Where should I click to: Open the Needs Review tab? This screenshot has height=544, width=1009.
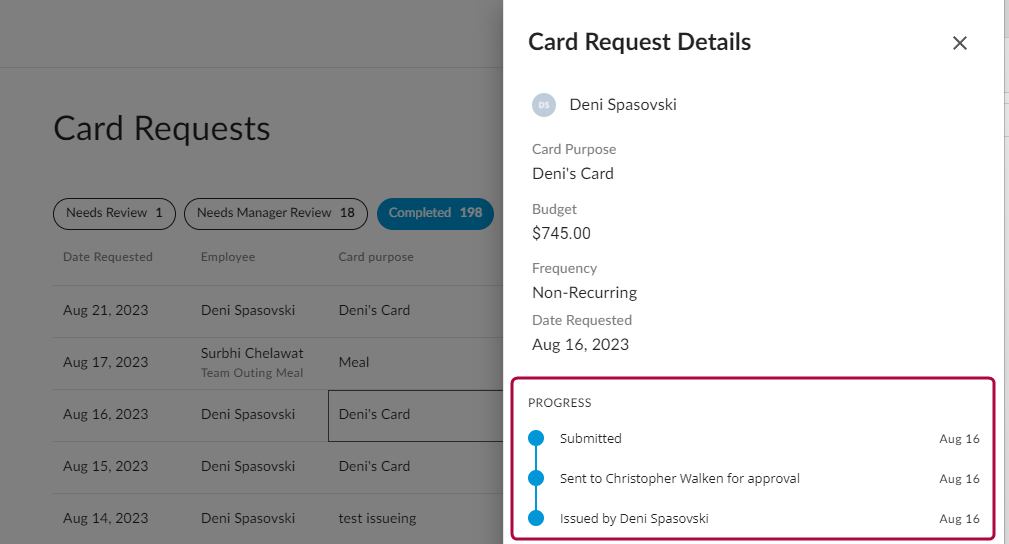[x=114, y=213]
